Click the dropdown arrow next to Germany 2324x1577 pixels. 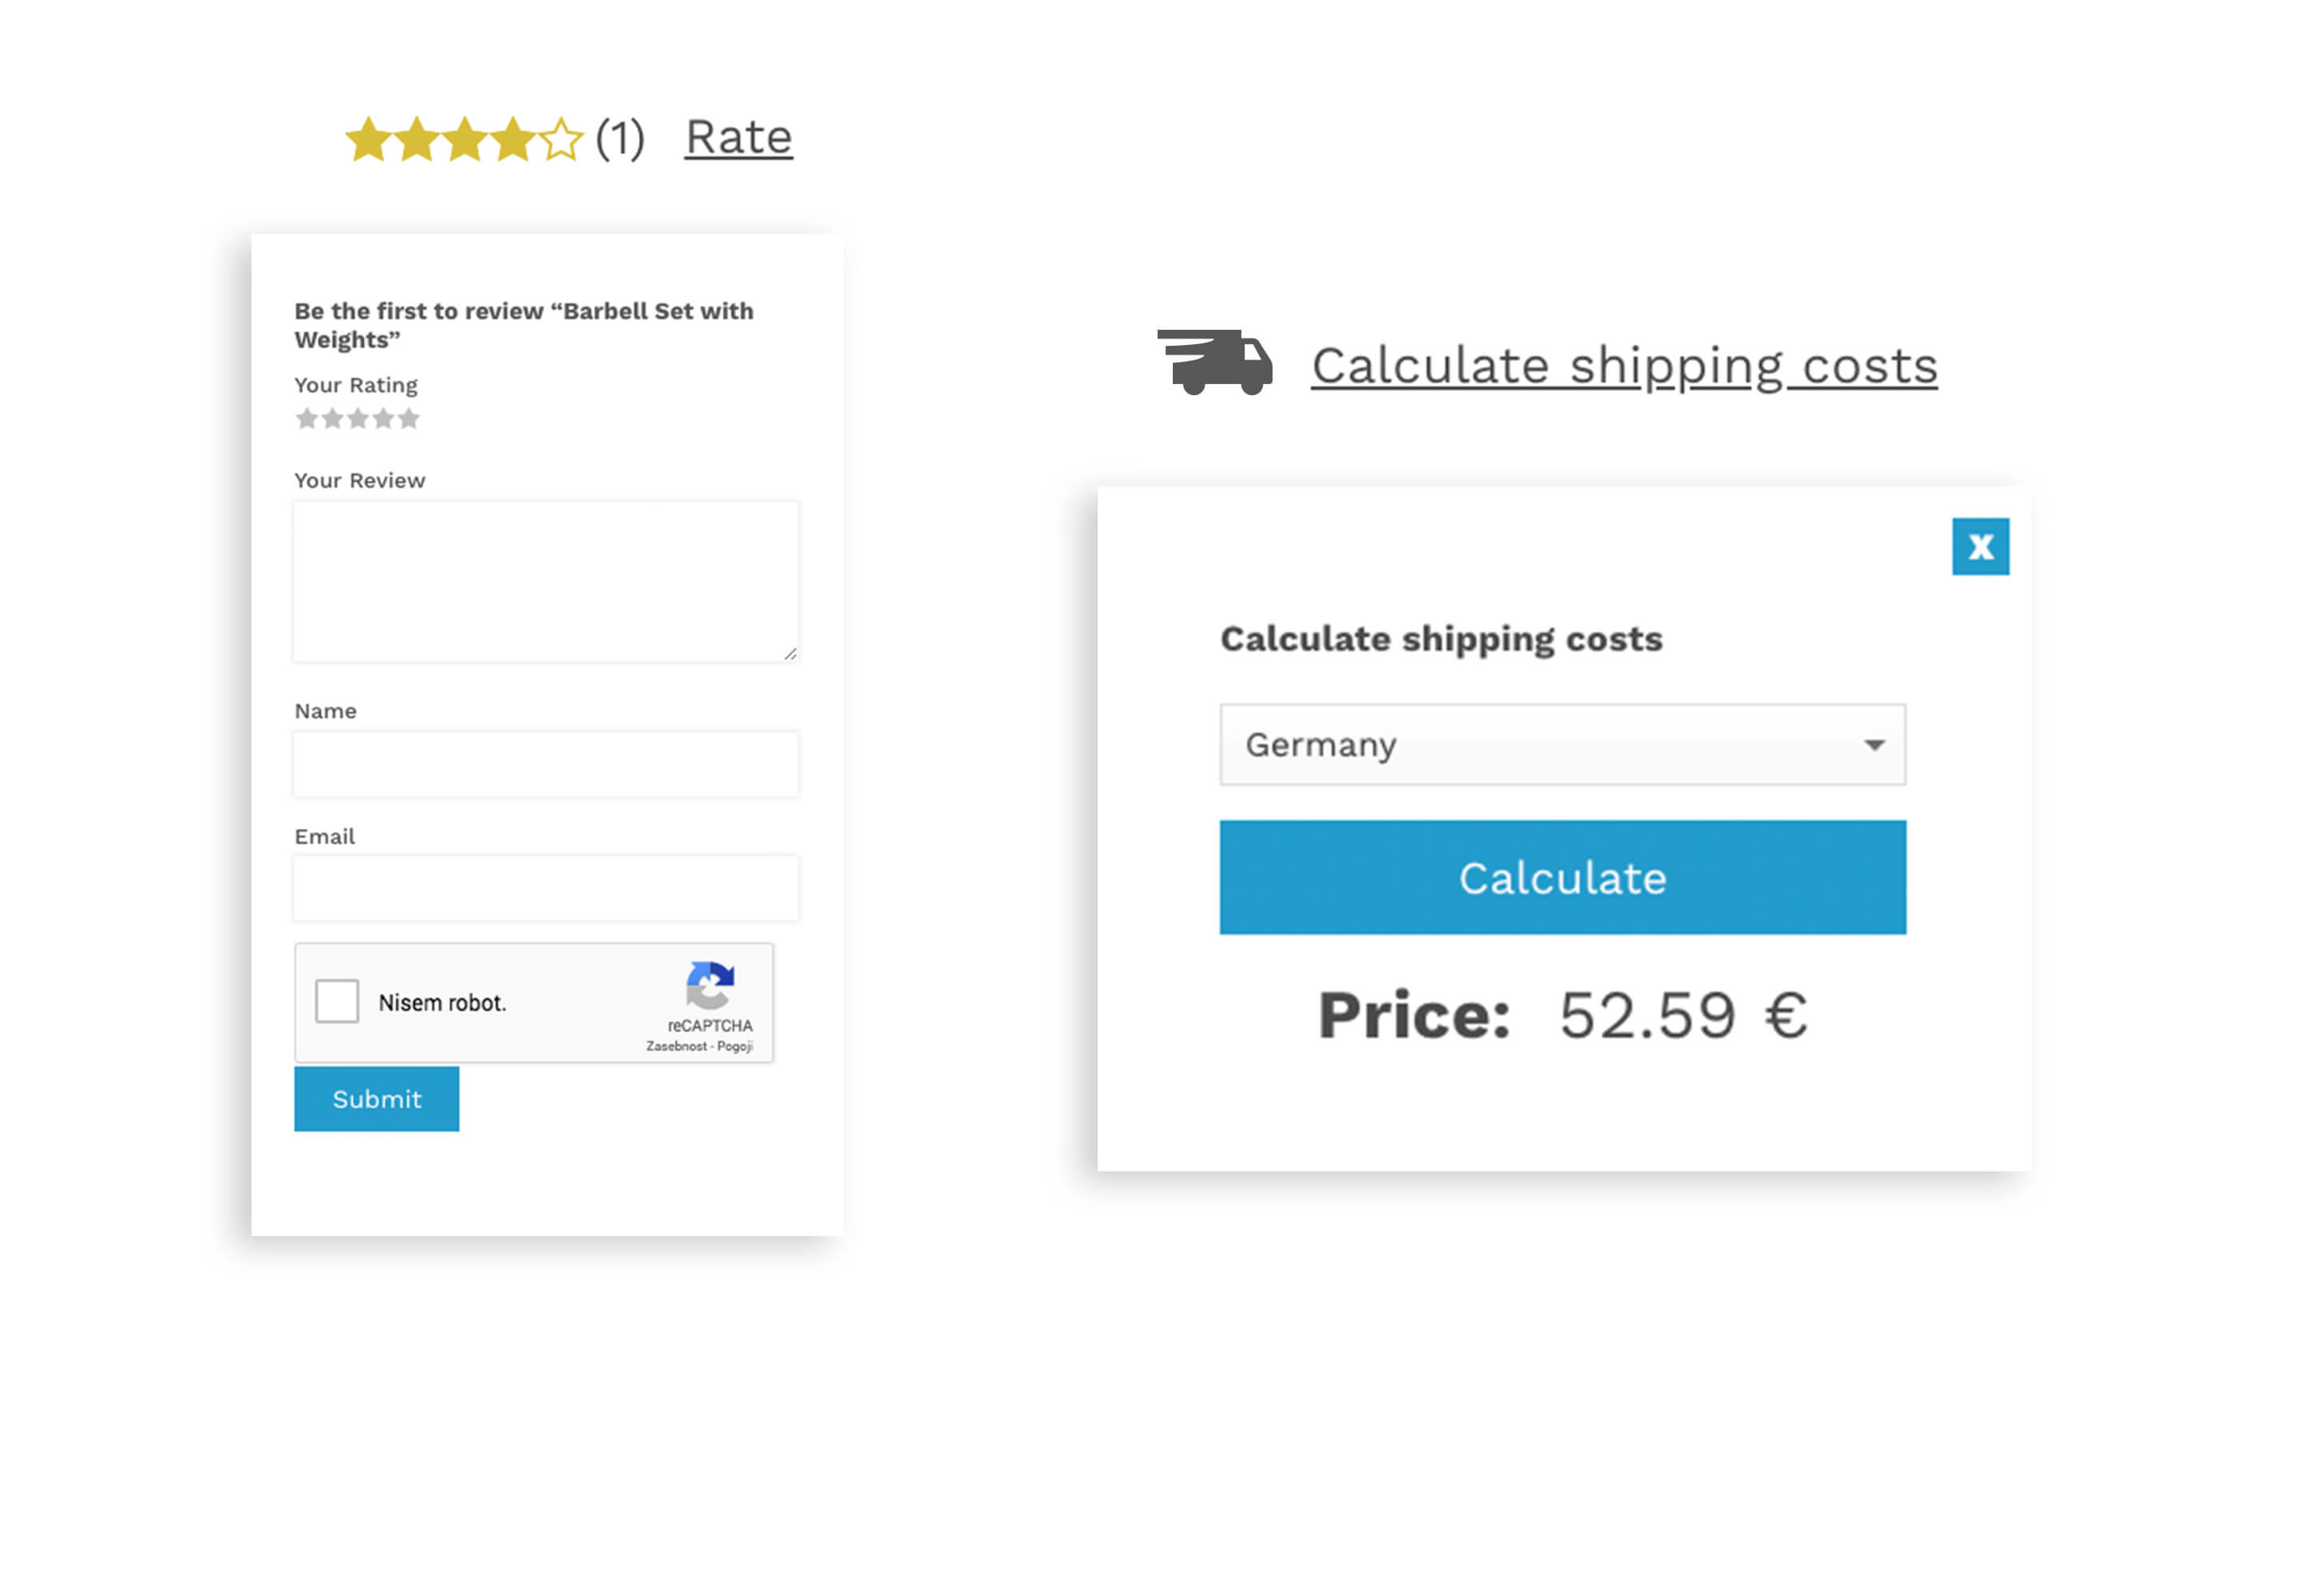(1876, 746)
